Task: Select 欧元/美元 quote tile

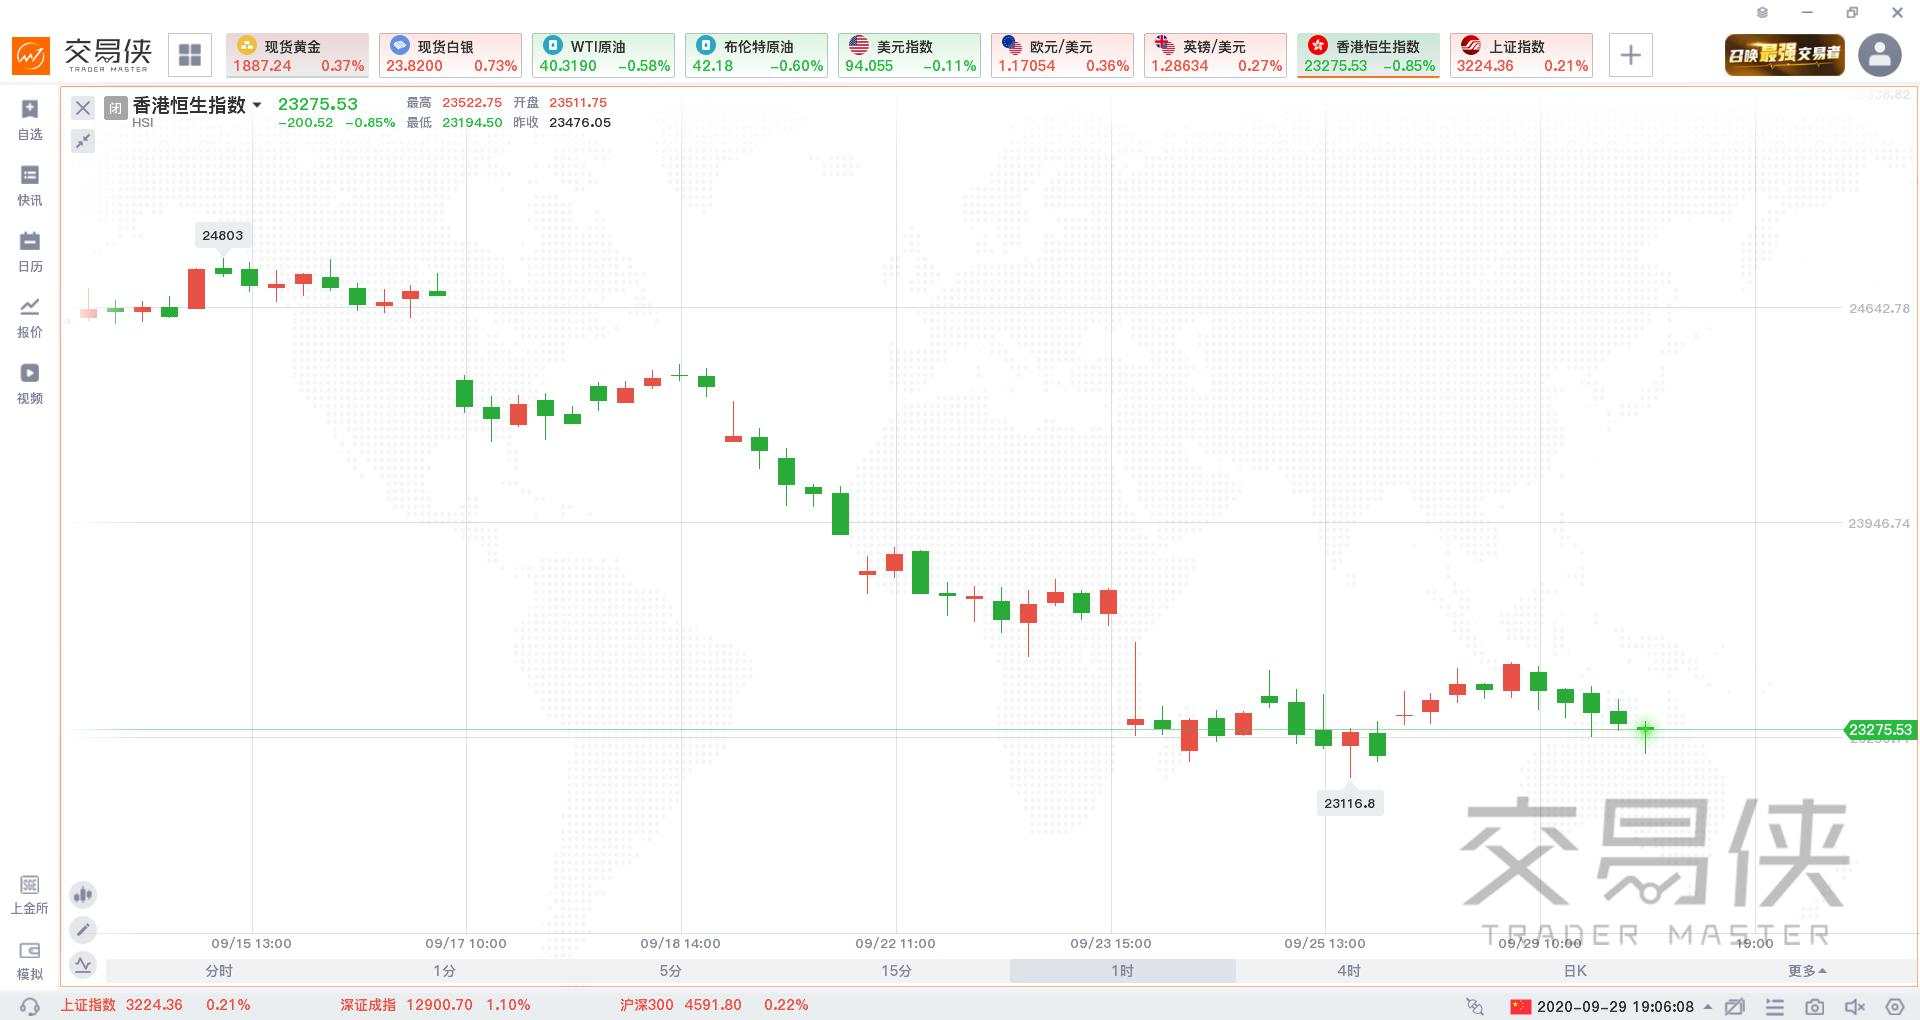Action: pyautogui.click(x=1062, y=55)
